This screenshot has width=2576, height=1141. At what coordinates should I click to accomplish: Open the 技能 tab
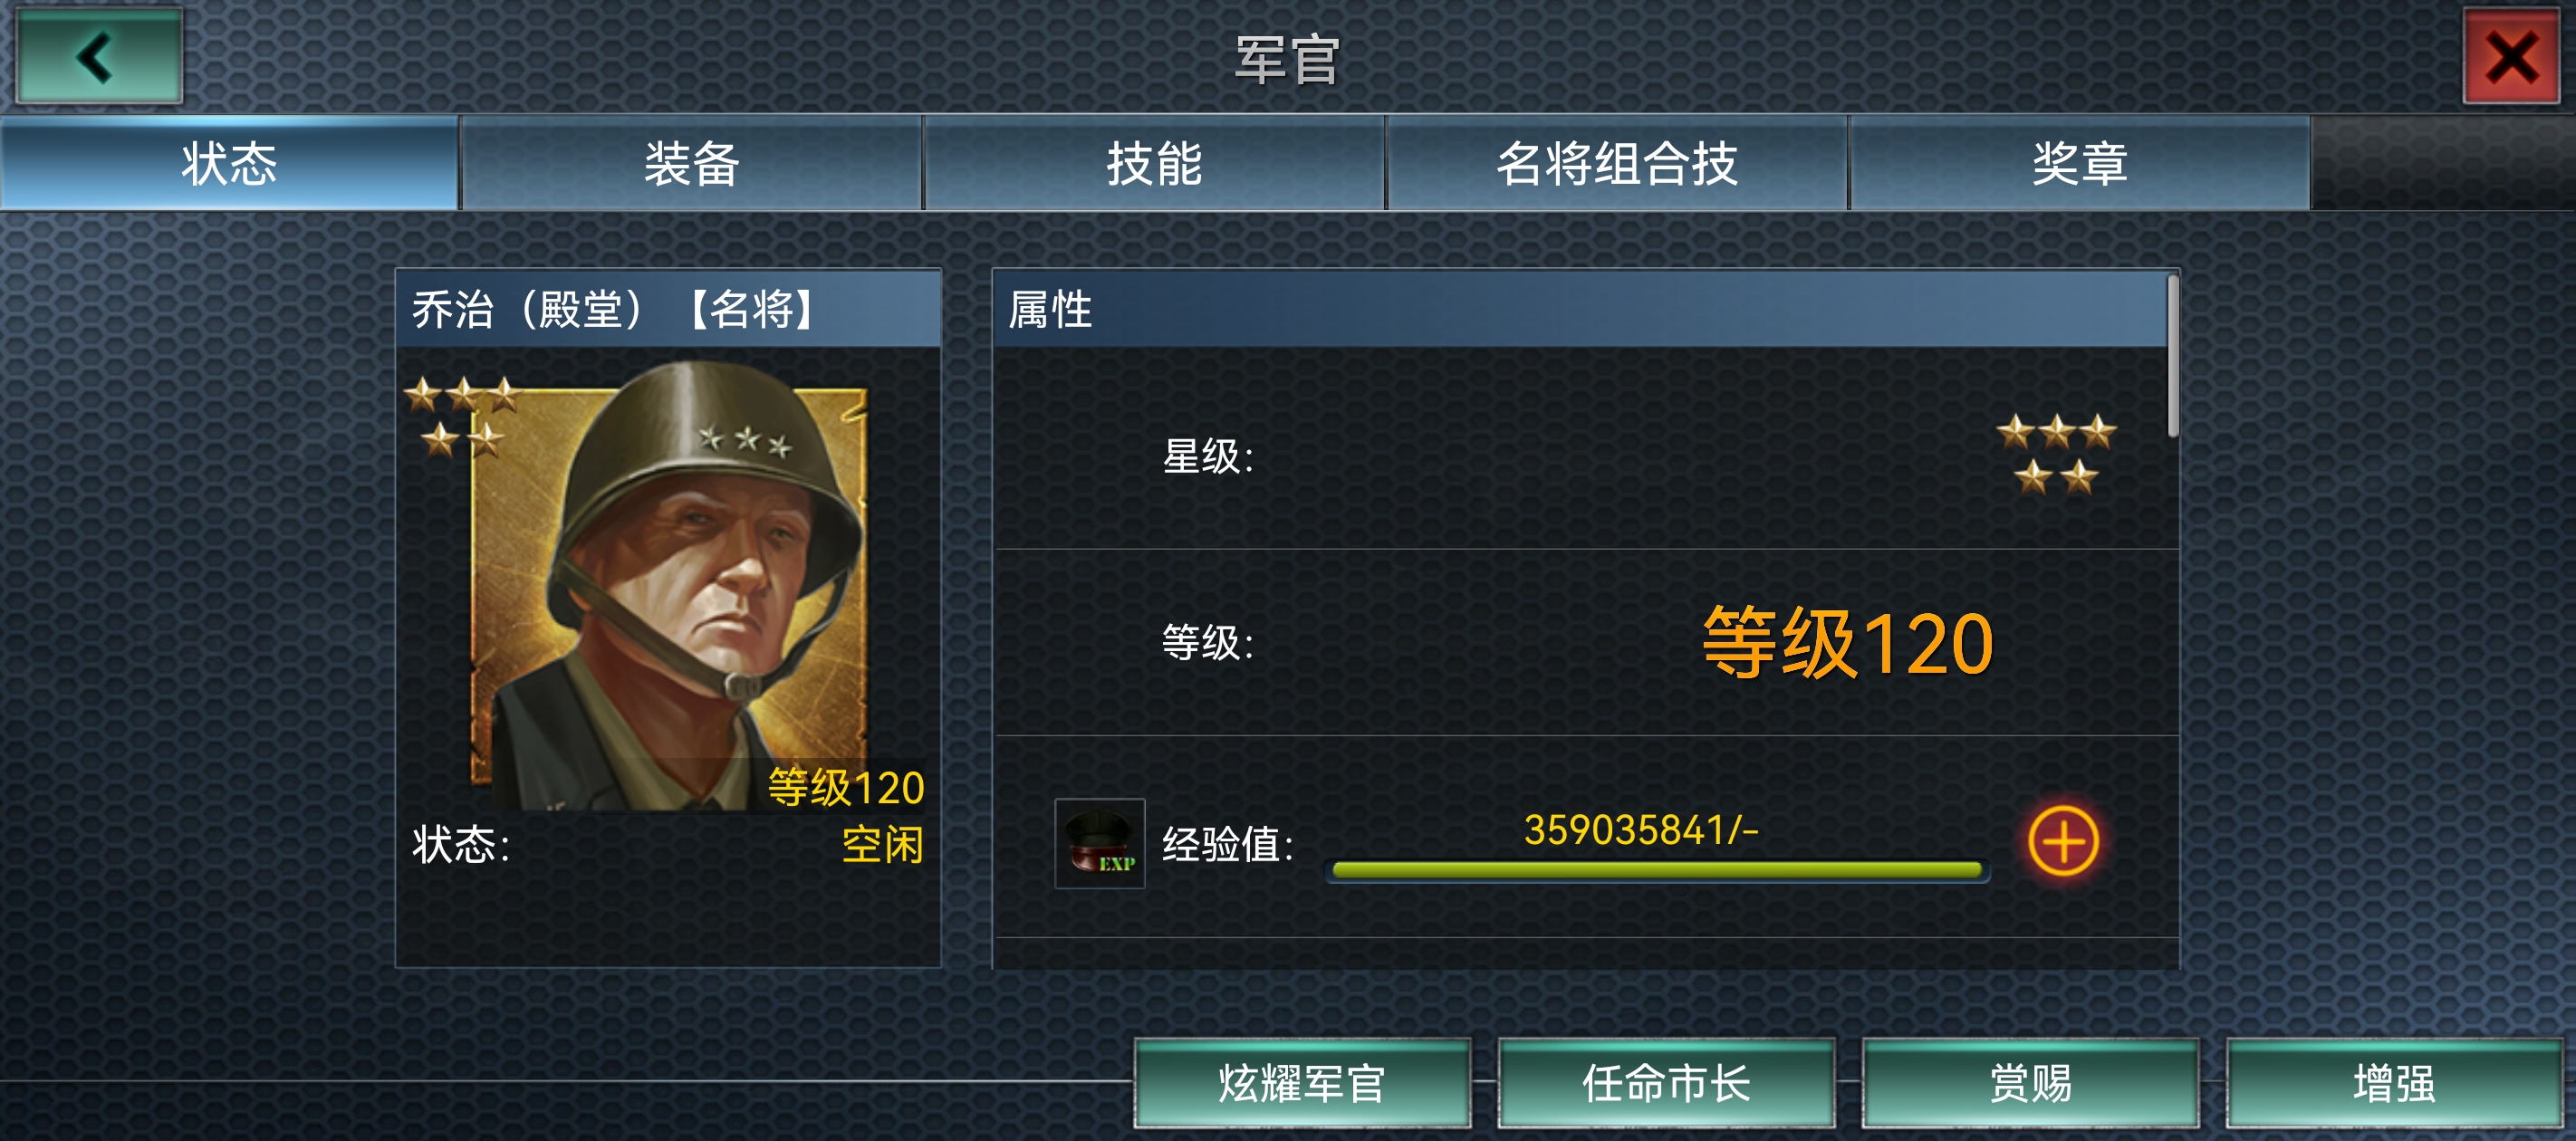(x=1154, y=163)
